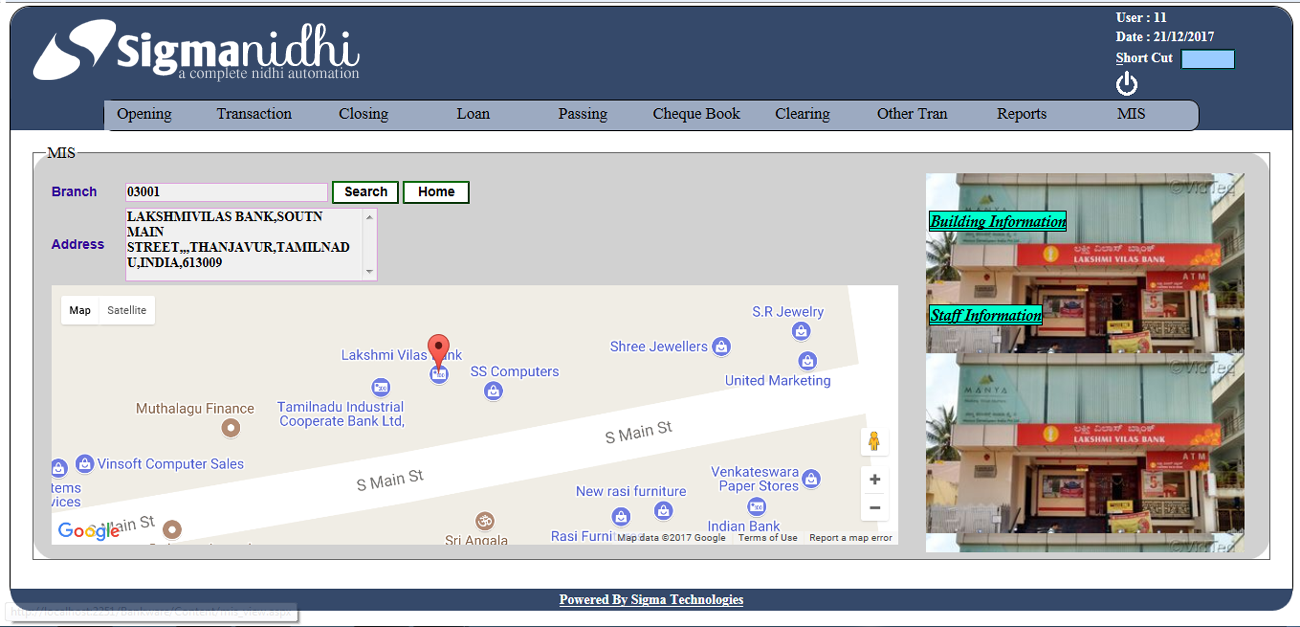The image size is (1300, 627).
Task: Click the S.R Jewelry shop marker icon
Action: tap(800, 331)
